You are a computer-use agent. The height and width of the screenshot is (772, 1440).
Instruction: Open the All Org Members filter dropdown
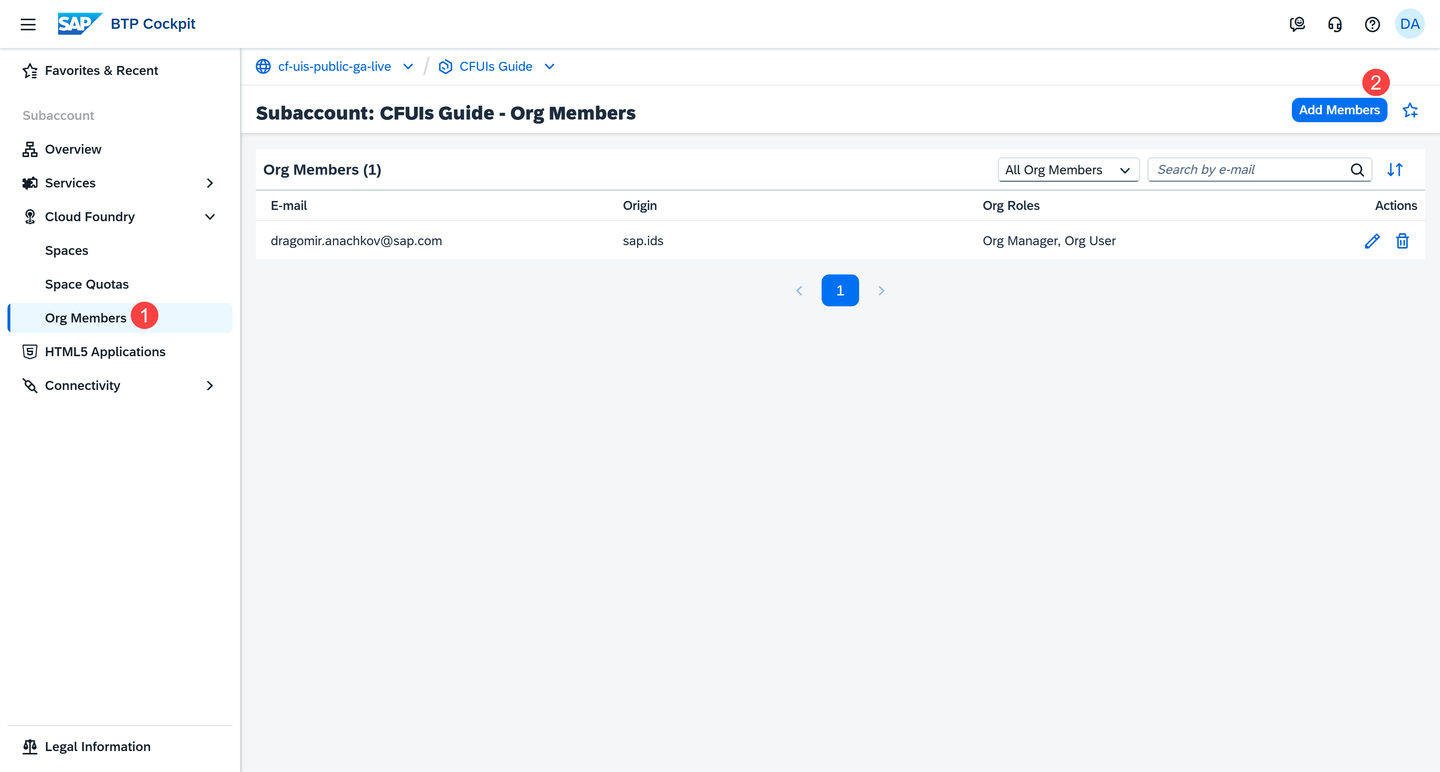point(1068,170)
